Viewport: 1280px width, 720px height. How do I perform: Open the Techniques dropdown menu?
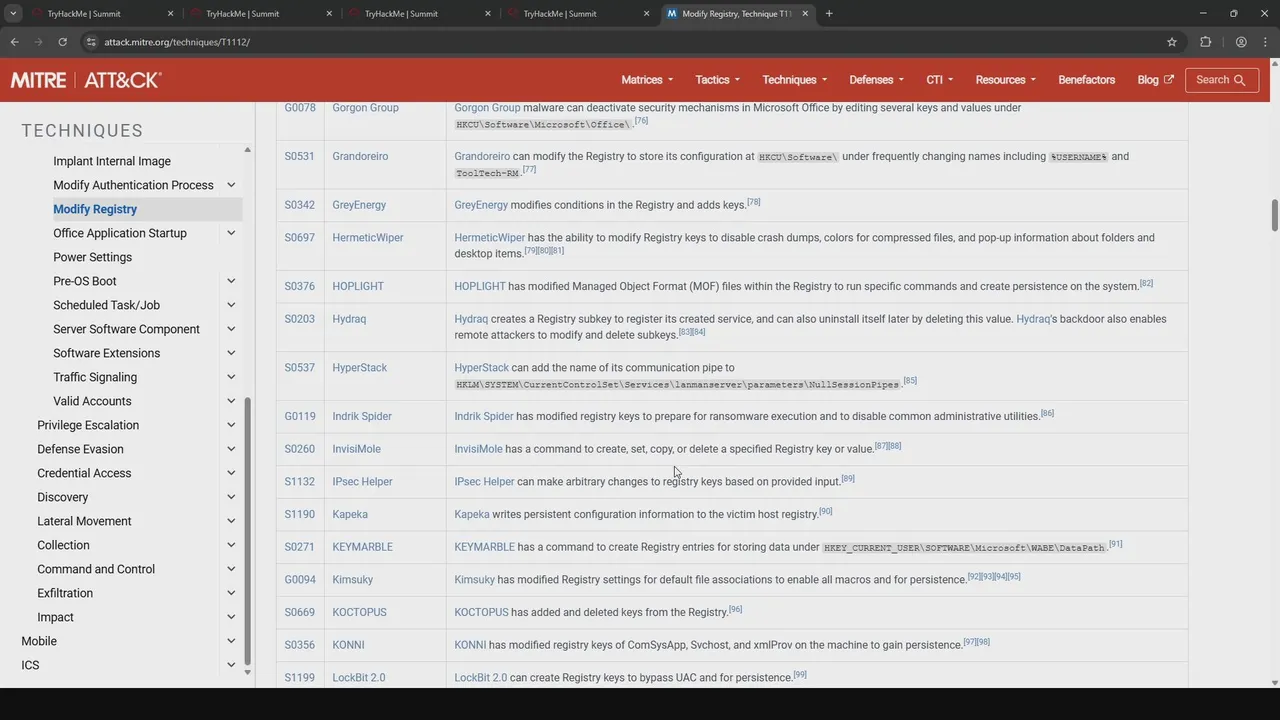pyautogui.click(x=794, y=80)
